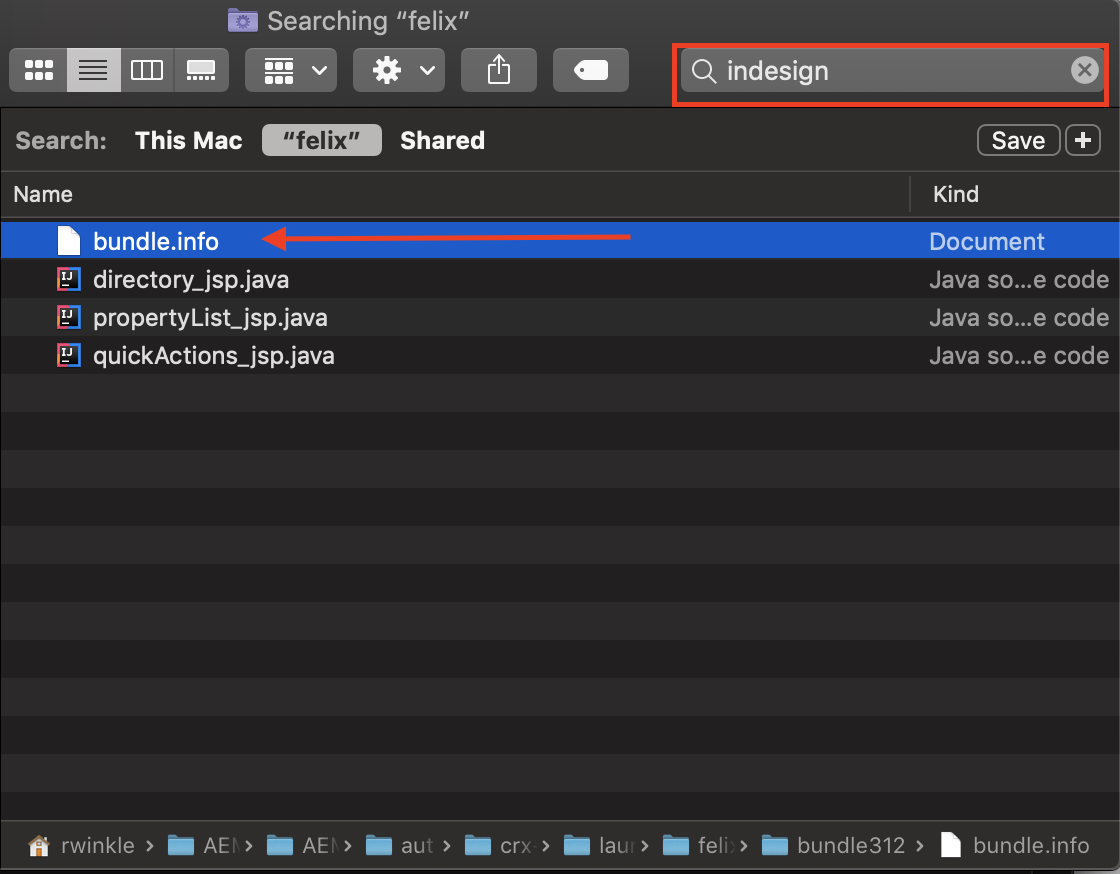Switch to column view
This screenshot has width=1120, height=874.
(147, 70)
